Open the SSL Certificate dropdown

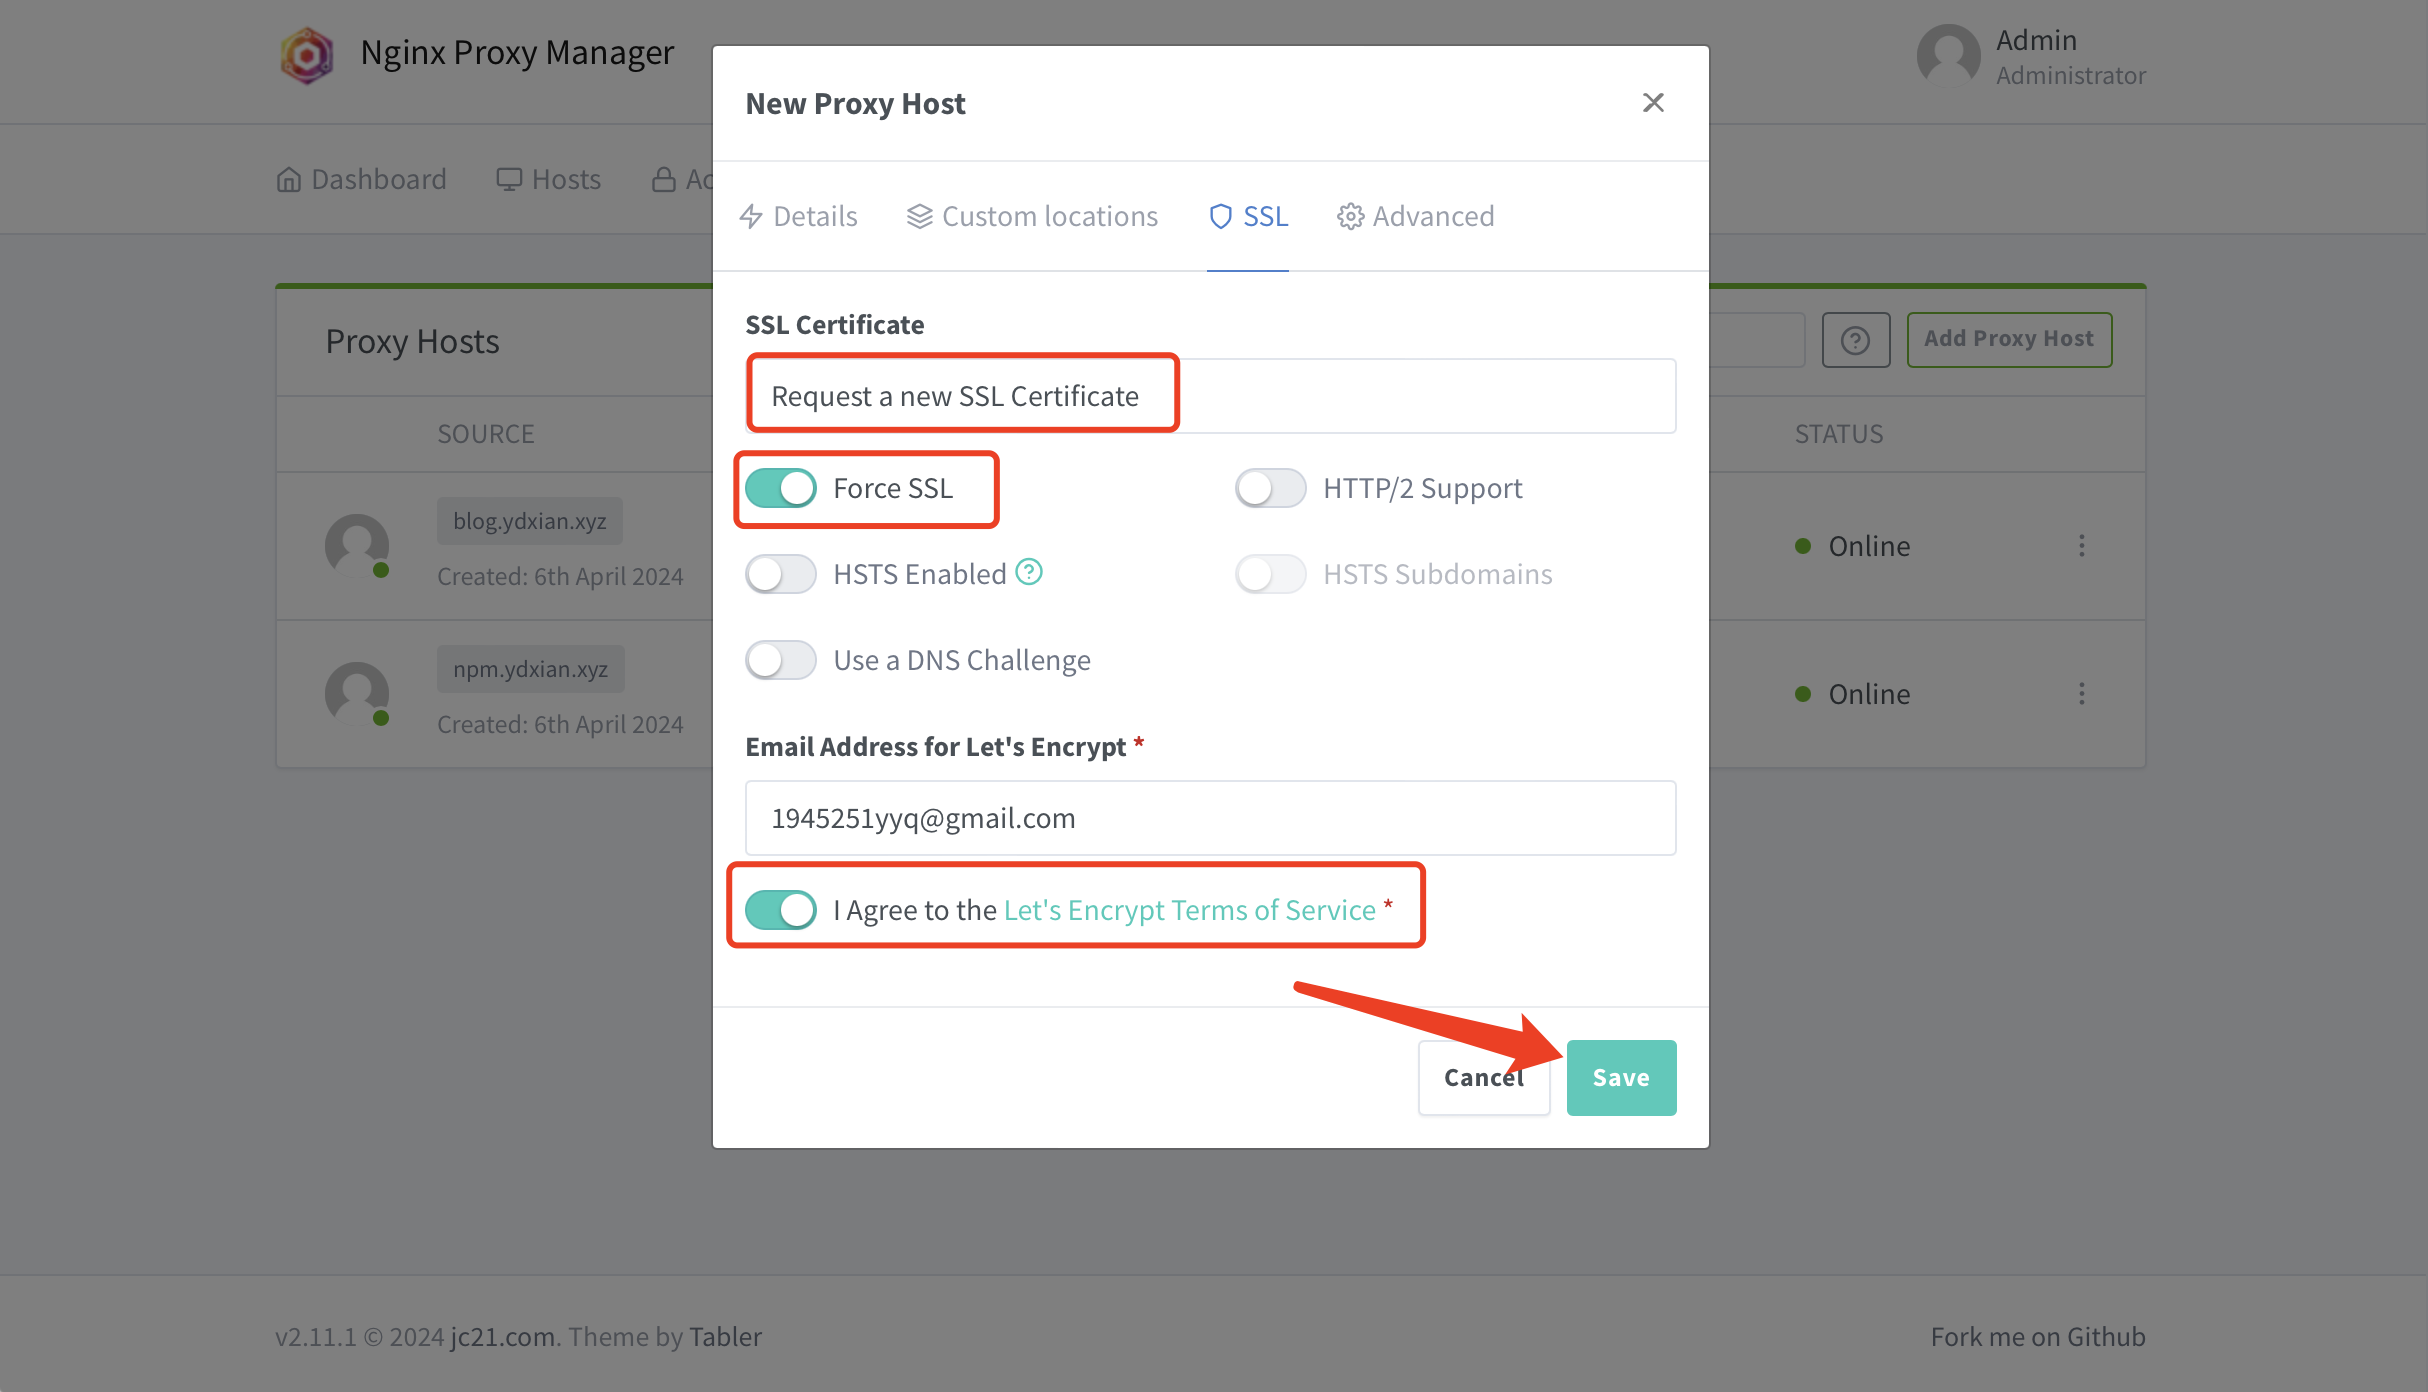tap(1210, 396)
